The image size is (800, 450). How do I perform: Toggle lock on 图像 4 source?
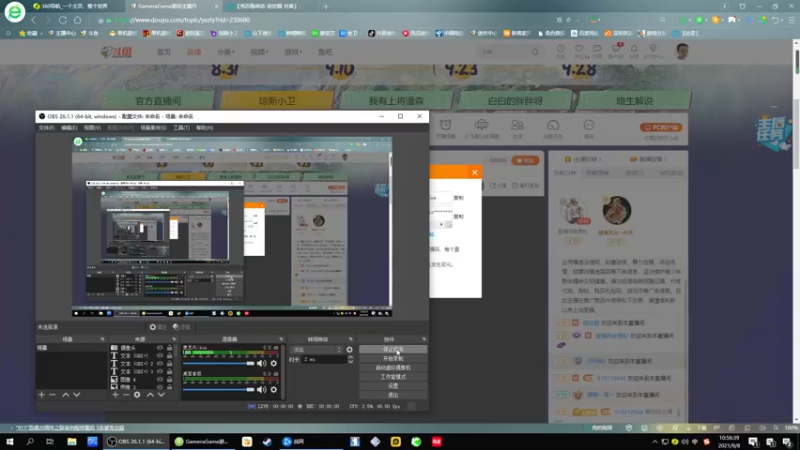pyautogui.click(x=169, y=380)
